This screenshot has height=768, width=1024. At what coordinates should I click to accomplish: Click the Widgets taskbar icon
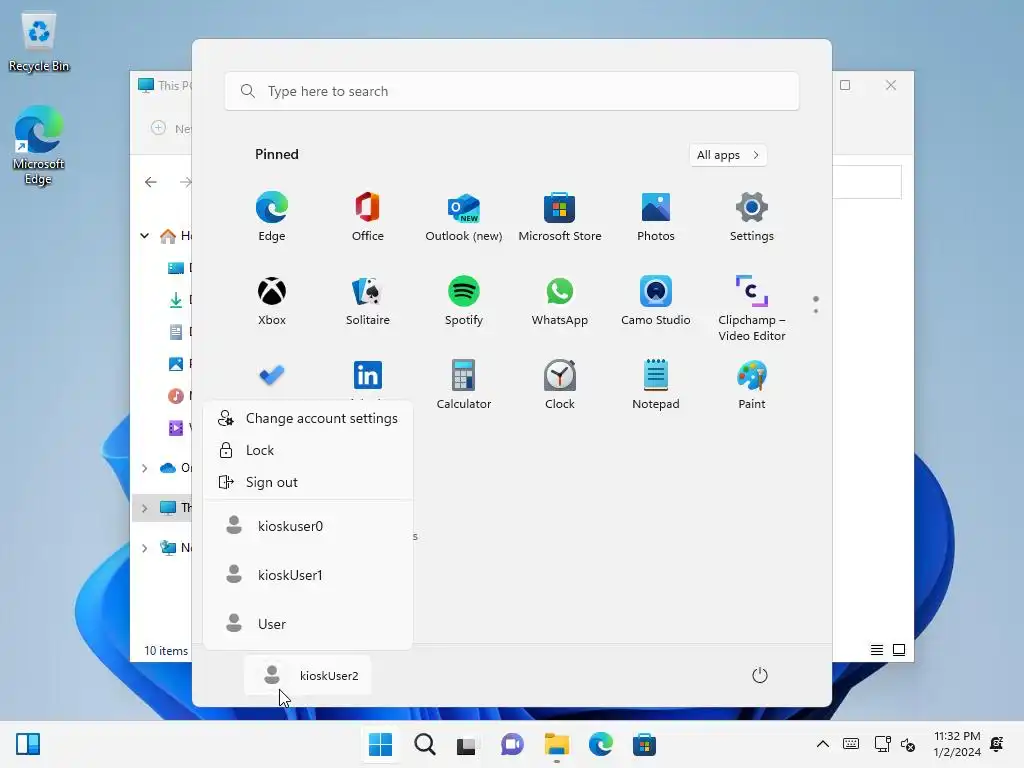coord(28,744)
